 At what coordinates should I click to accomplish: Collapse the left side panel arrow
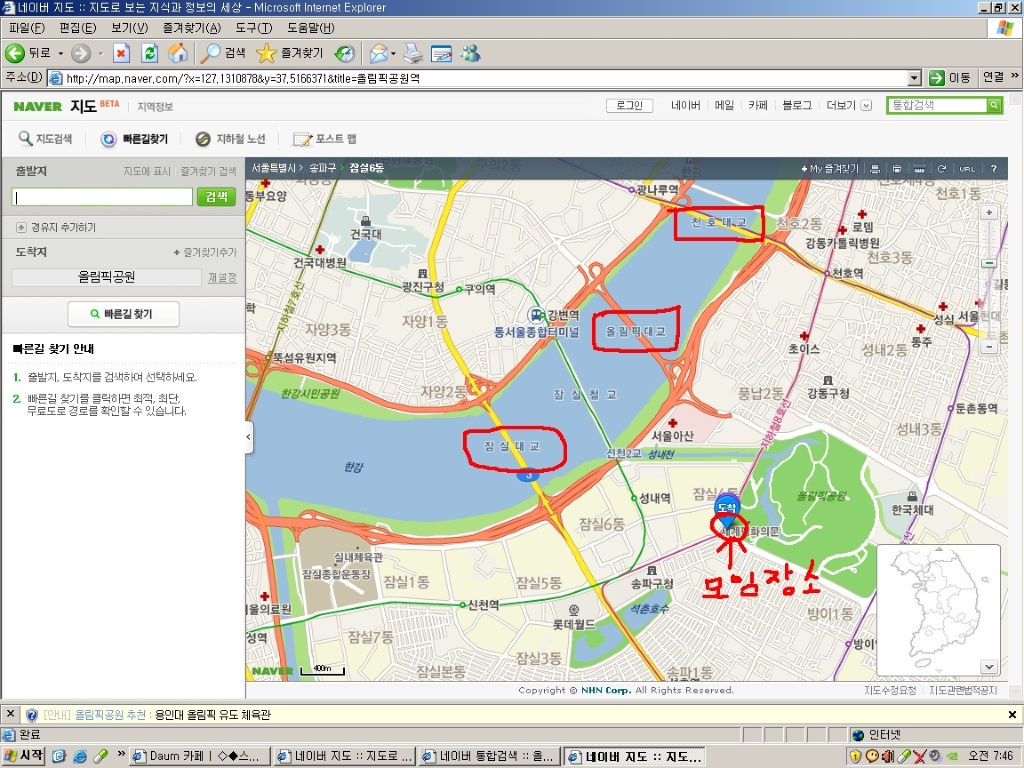point(249,437)
